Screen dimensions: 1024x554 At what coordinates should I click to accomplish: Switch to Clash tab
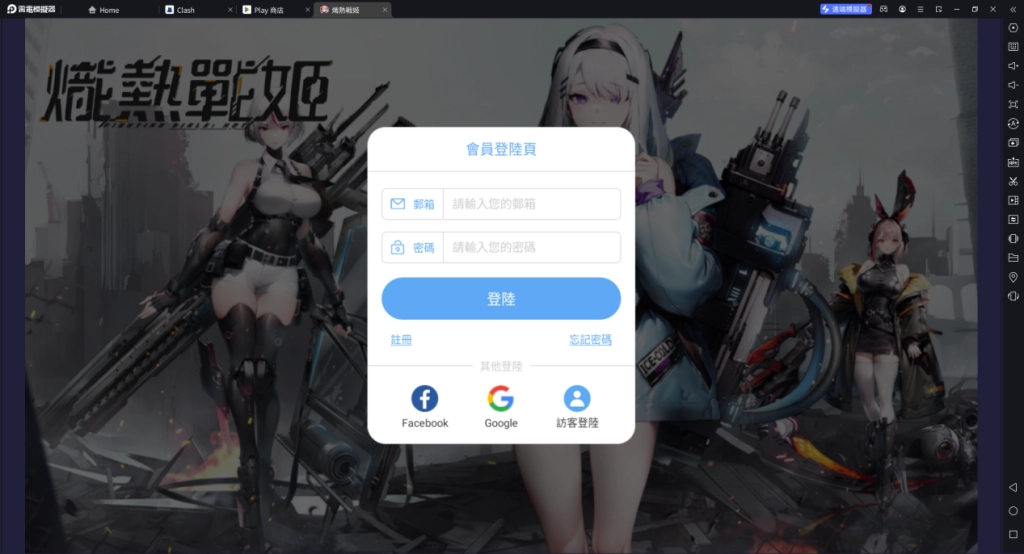180,10
